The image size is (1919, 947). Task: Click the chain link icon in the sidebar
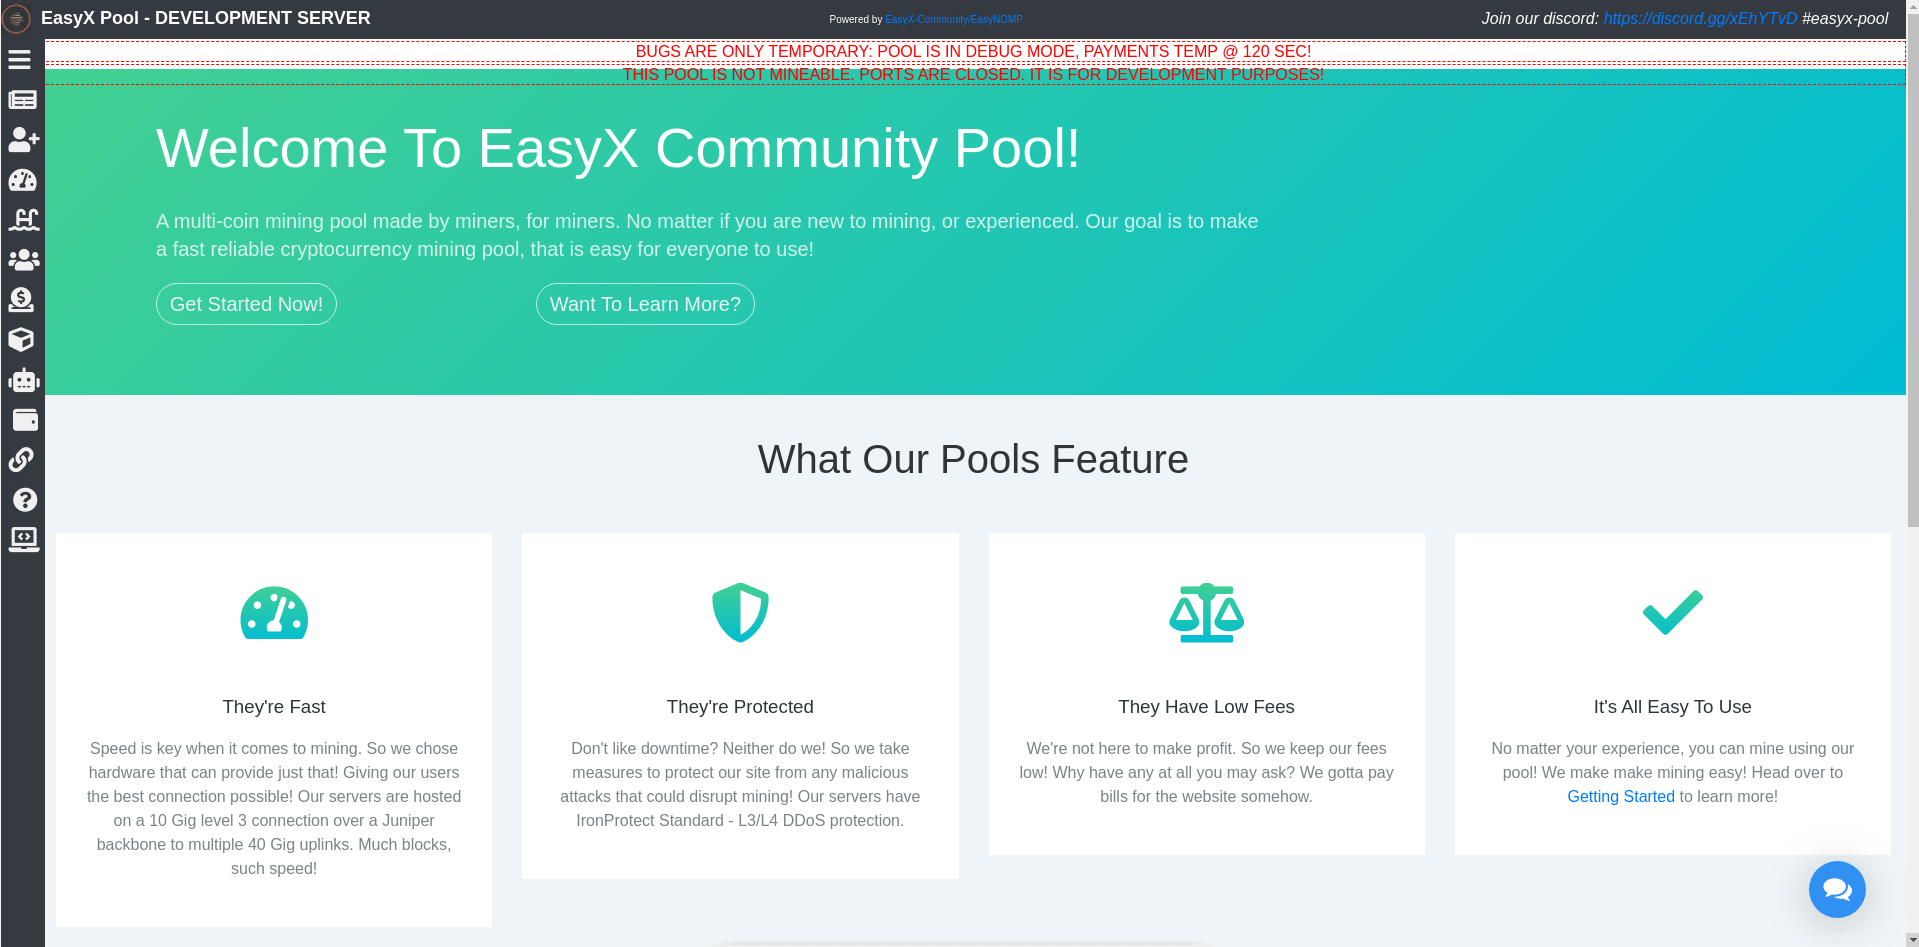point(21,460)
